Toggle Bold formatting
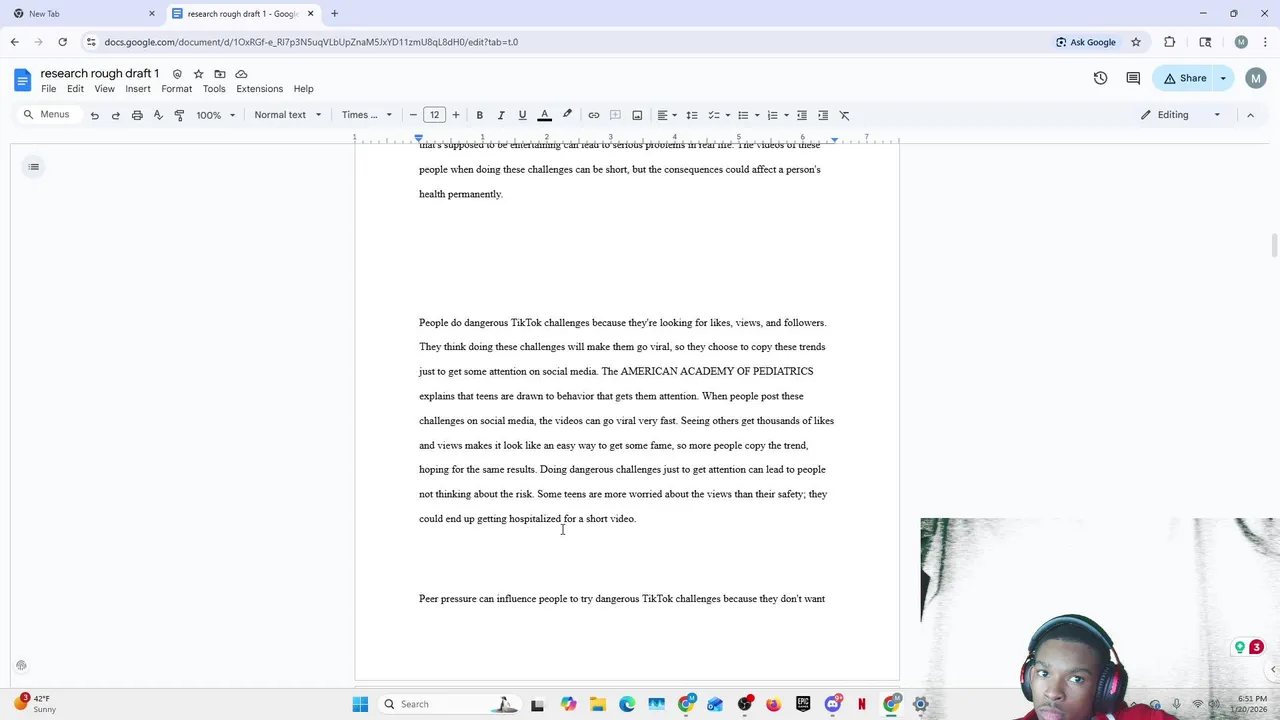The height and width of the screenshot is (720, 1280). tap(479, 115)
